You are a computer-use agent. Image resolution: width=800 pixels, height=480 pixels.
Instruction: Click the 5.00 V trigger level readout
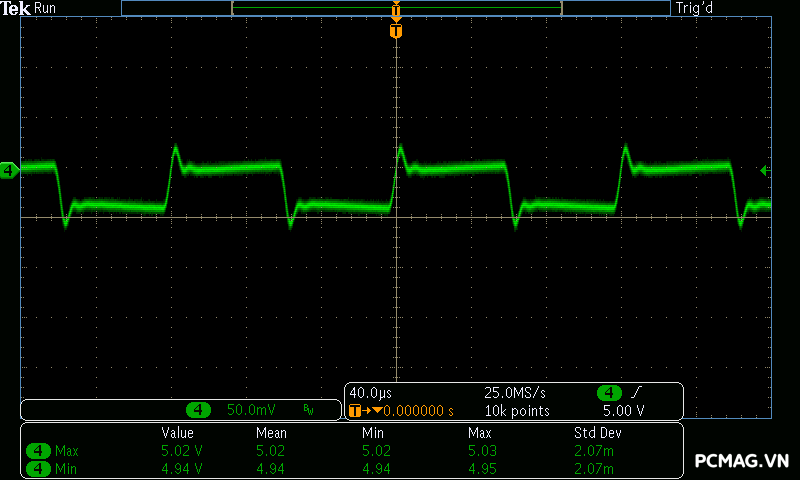coord(623,410)
